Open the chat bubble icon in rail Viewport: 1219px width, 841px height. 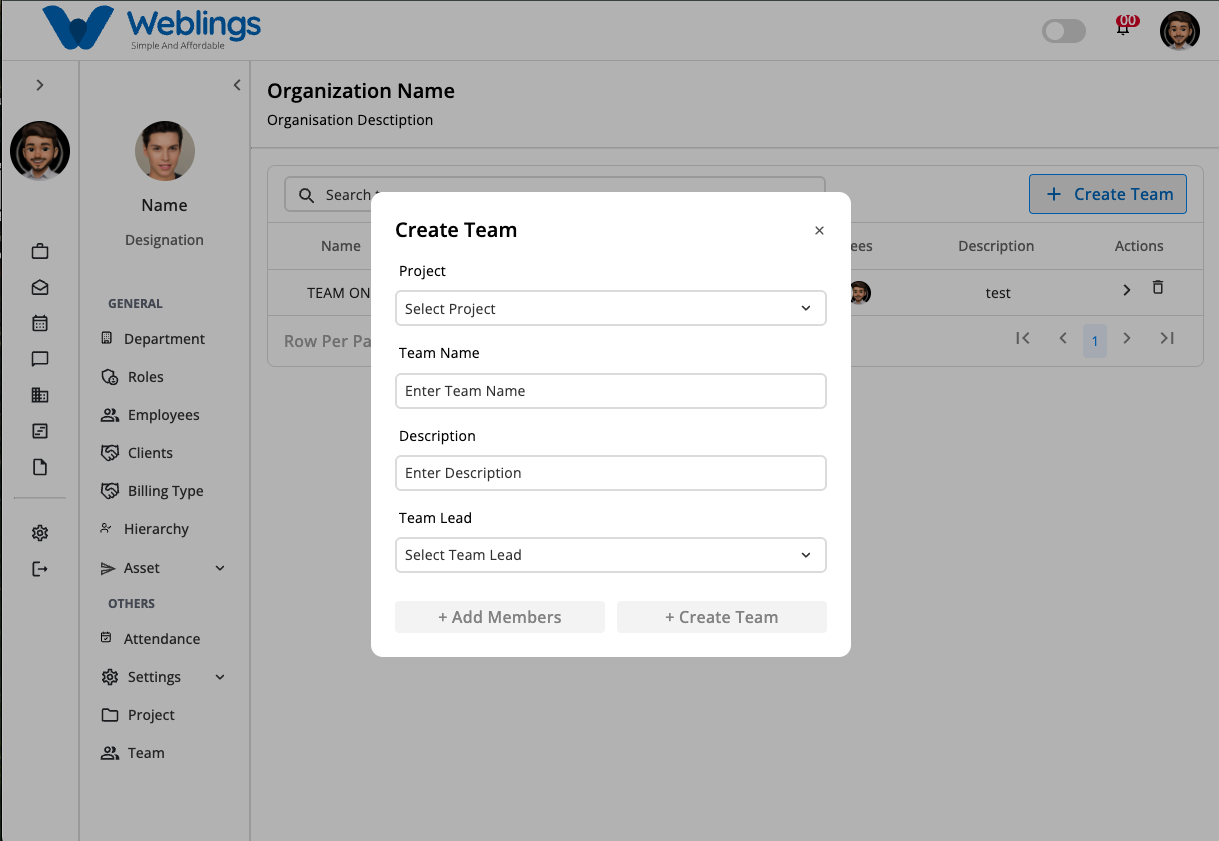(40, 359)
